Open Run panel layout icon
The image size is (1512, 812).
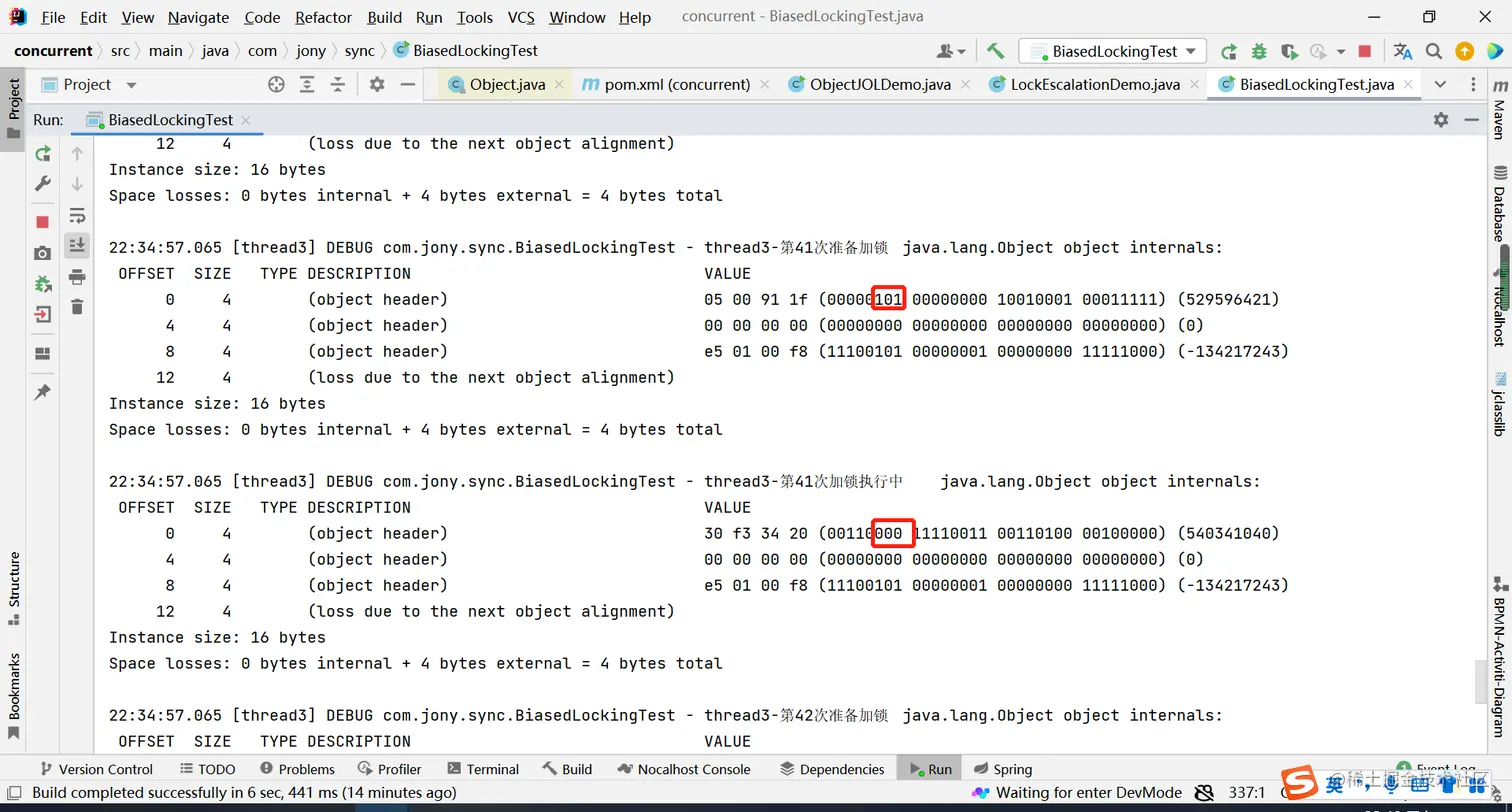point(43,353)
